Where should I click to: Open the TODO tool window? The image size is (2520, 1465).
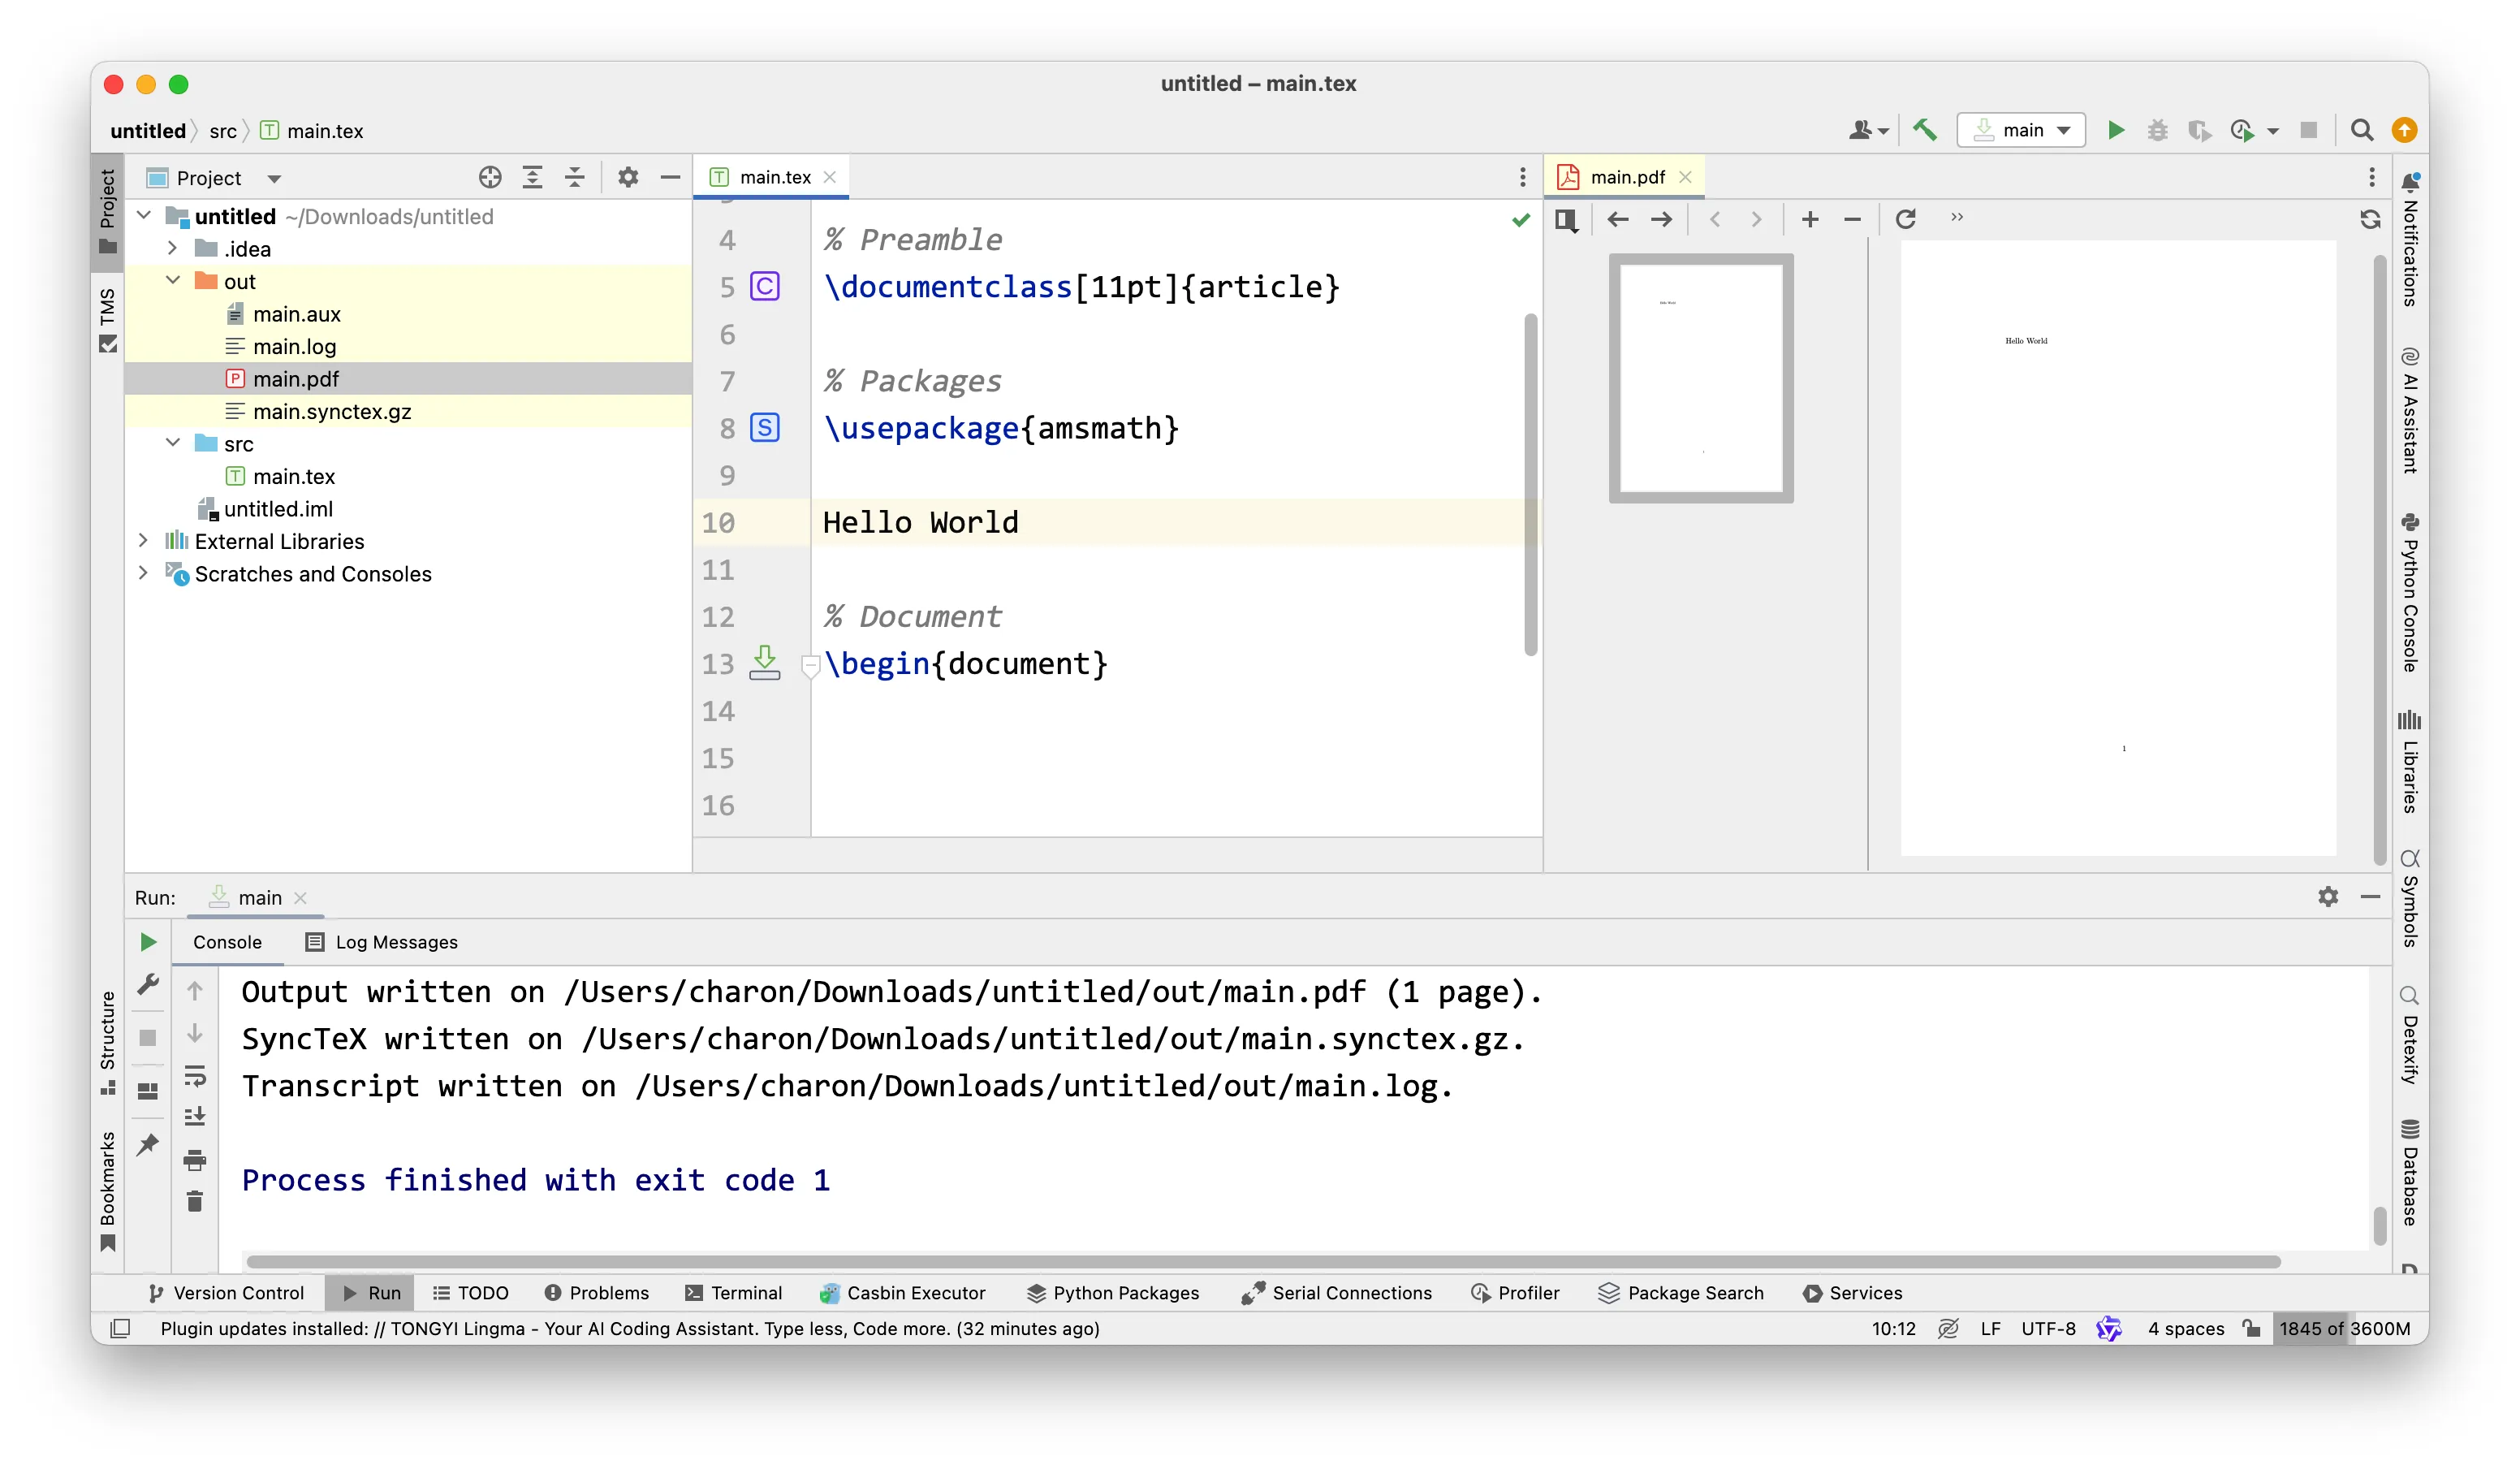(x=470, y=1293)
